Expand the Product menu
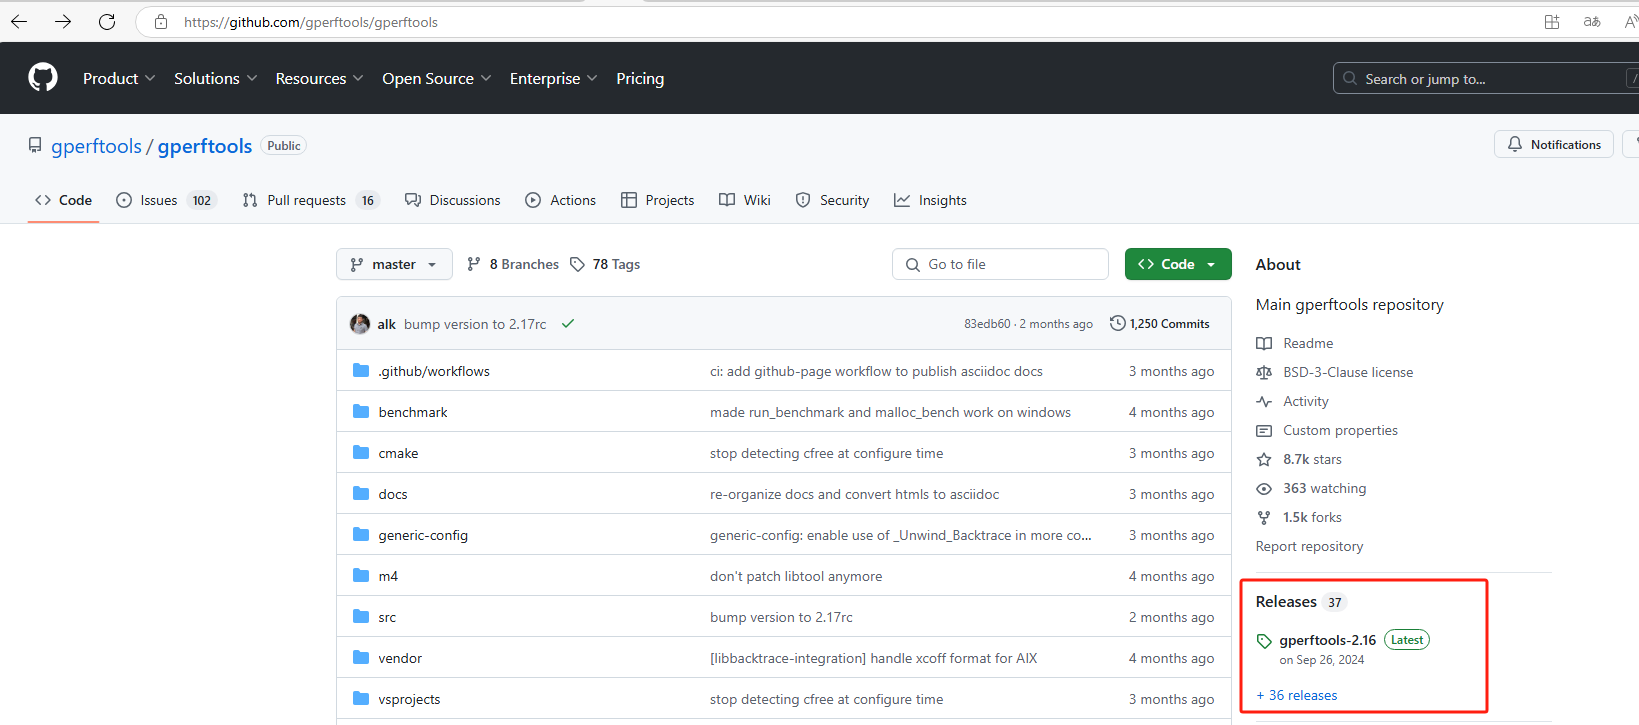Image resolution: width=1639 pixels, height=725 pixels. 119,78
